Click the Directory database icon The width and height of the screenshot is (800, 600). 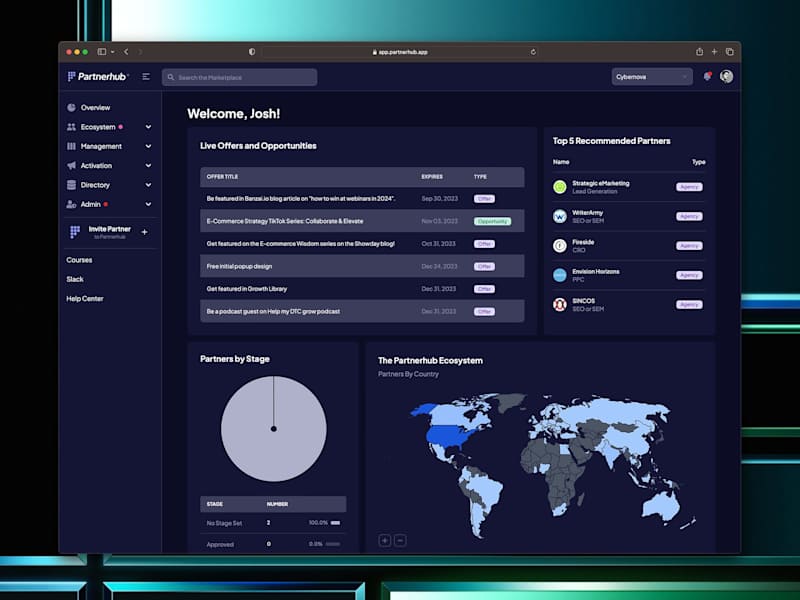(x=71, y=185)
